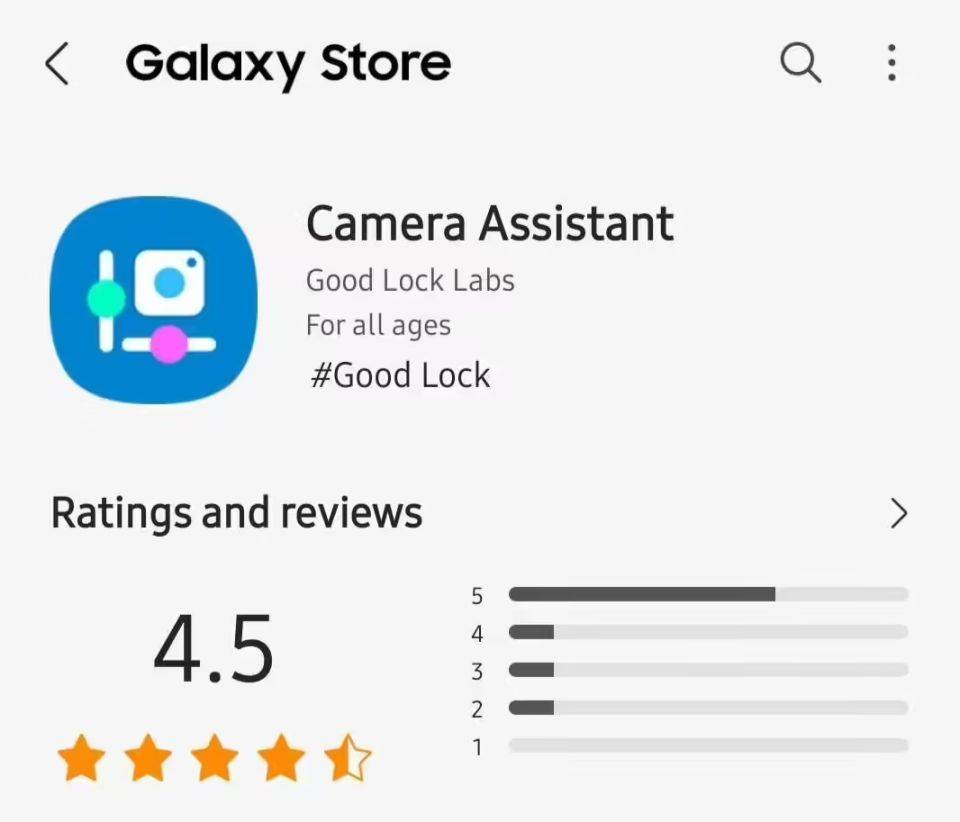Tap the half-filled fifth star

pos(348,758)
